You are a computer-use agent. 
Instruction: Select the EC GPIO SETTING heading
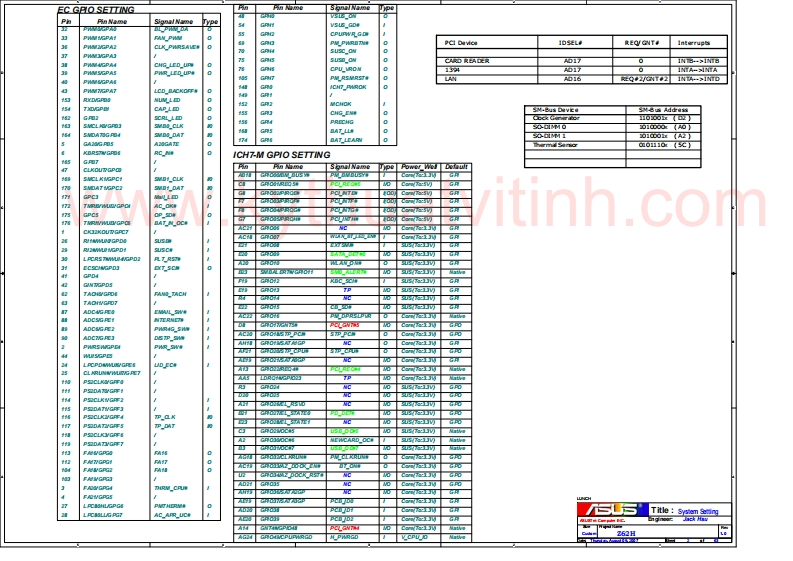coord(97,8)
